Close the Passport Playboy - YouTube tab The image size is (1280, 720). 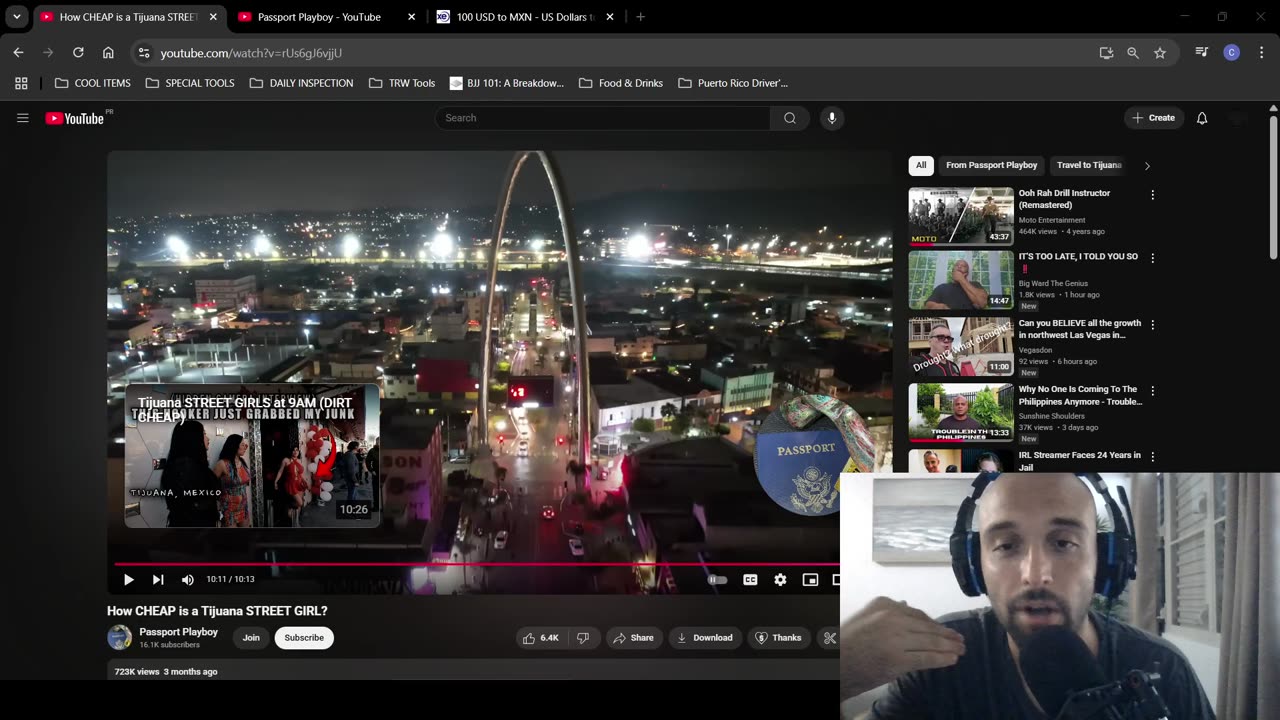coord(411,17)
